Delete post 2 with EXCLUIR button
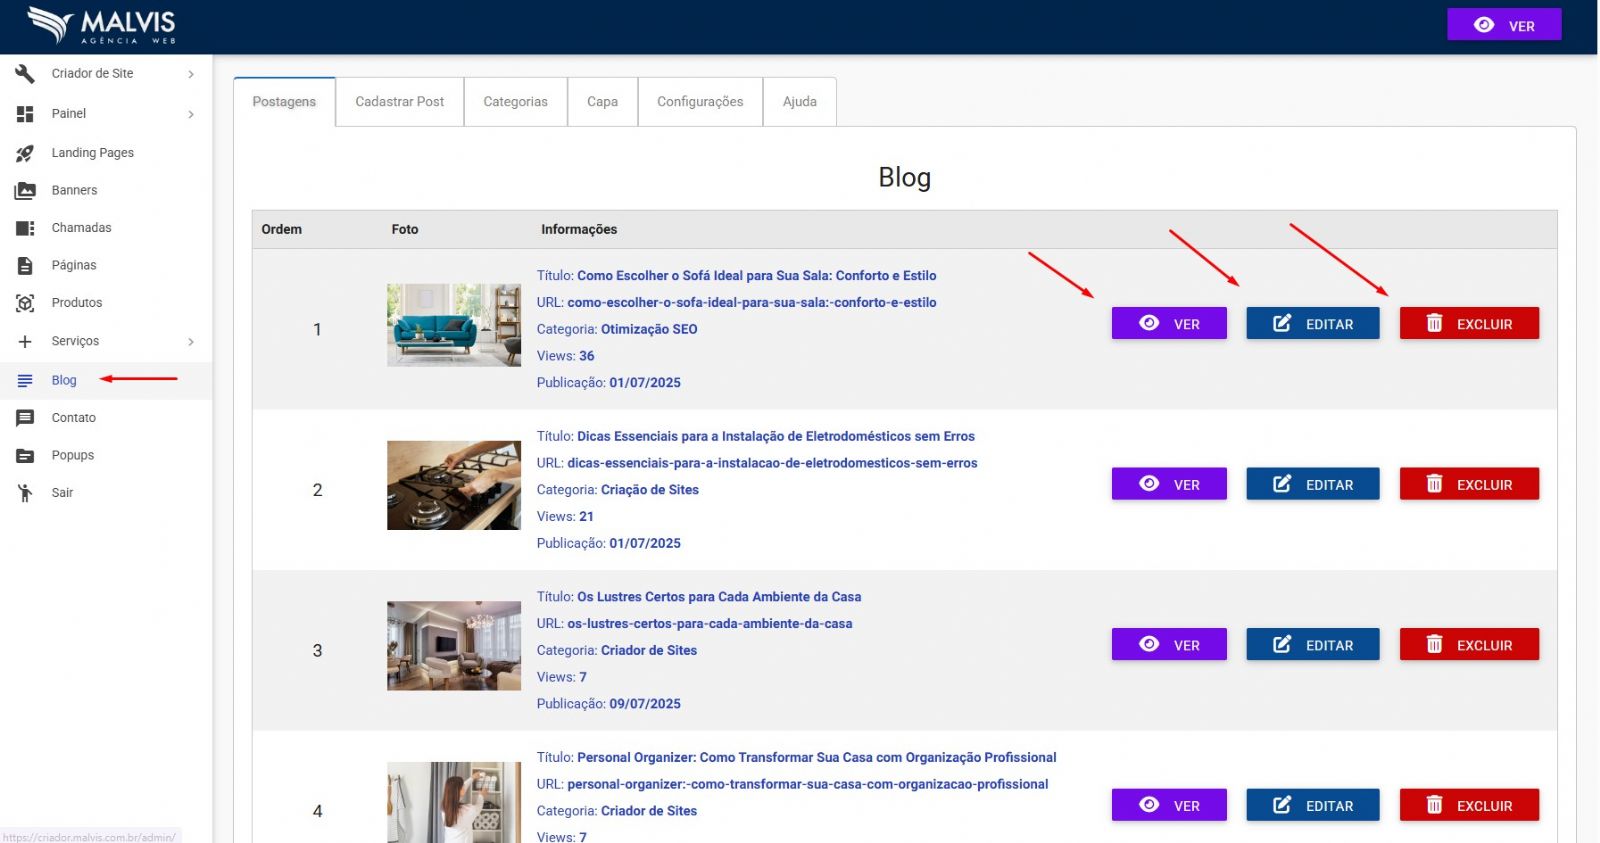Screen dimensions: 1600x843 click(x=1468, y=484)
